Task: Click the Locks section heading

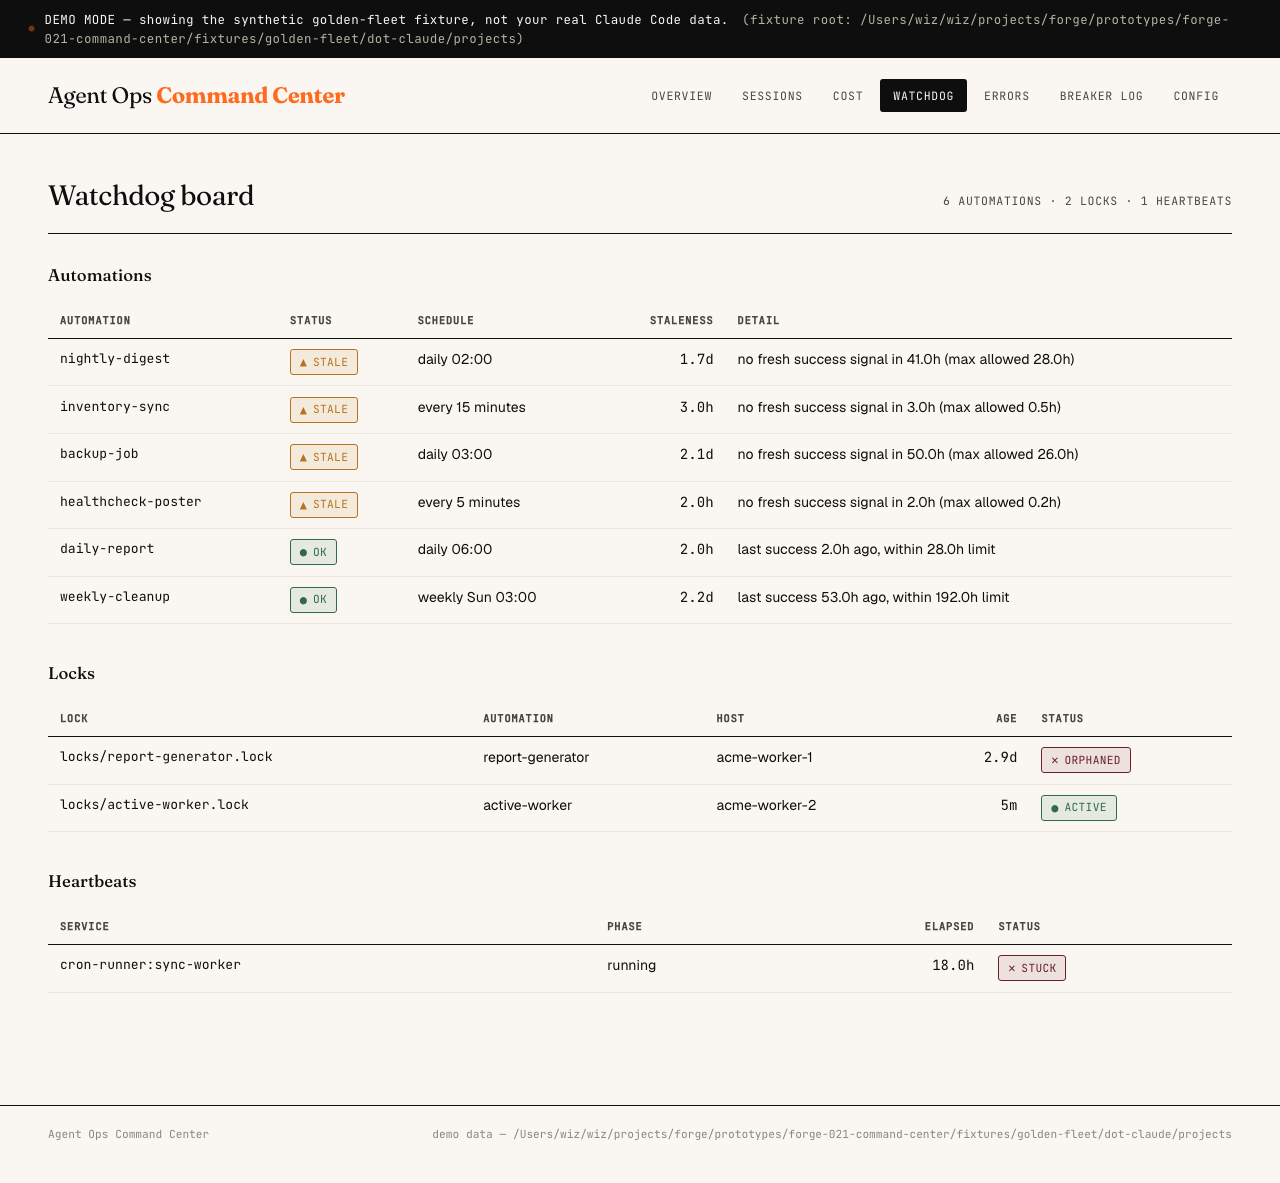Action: 72,673
